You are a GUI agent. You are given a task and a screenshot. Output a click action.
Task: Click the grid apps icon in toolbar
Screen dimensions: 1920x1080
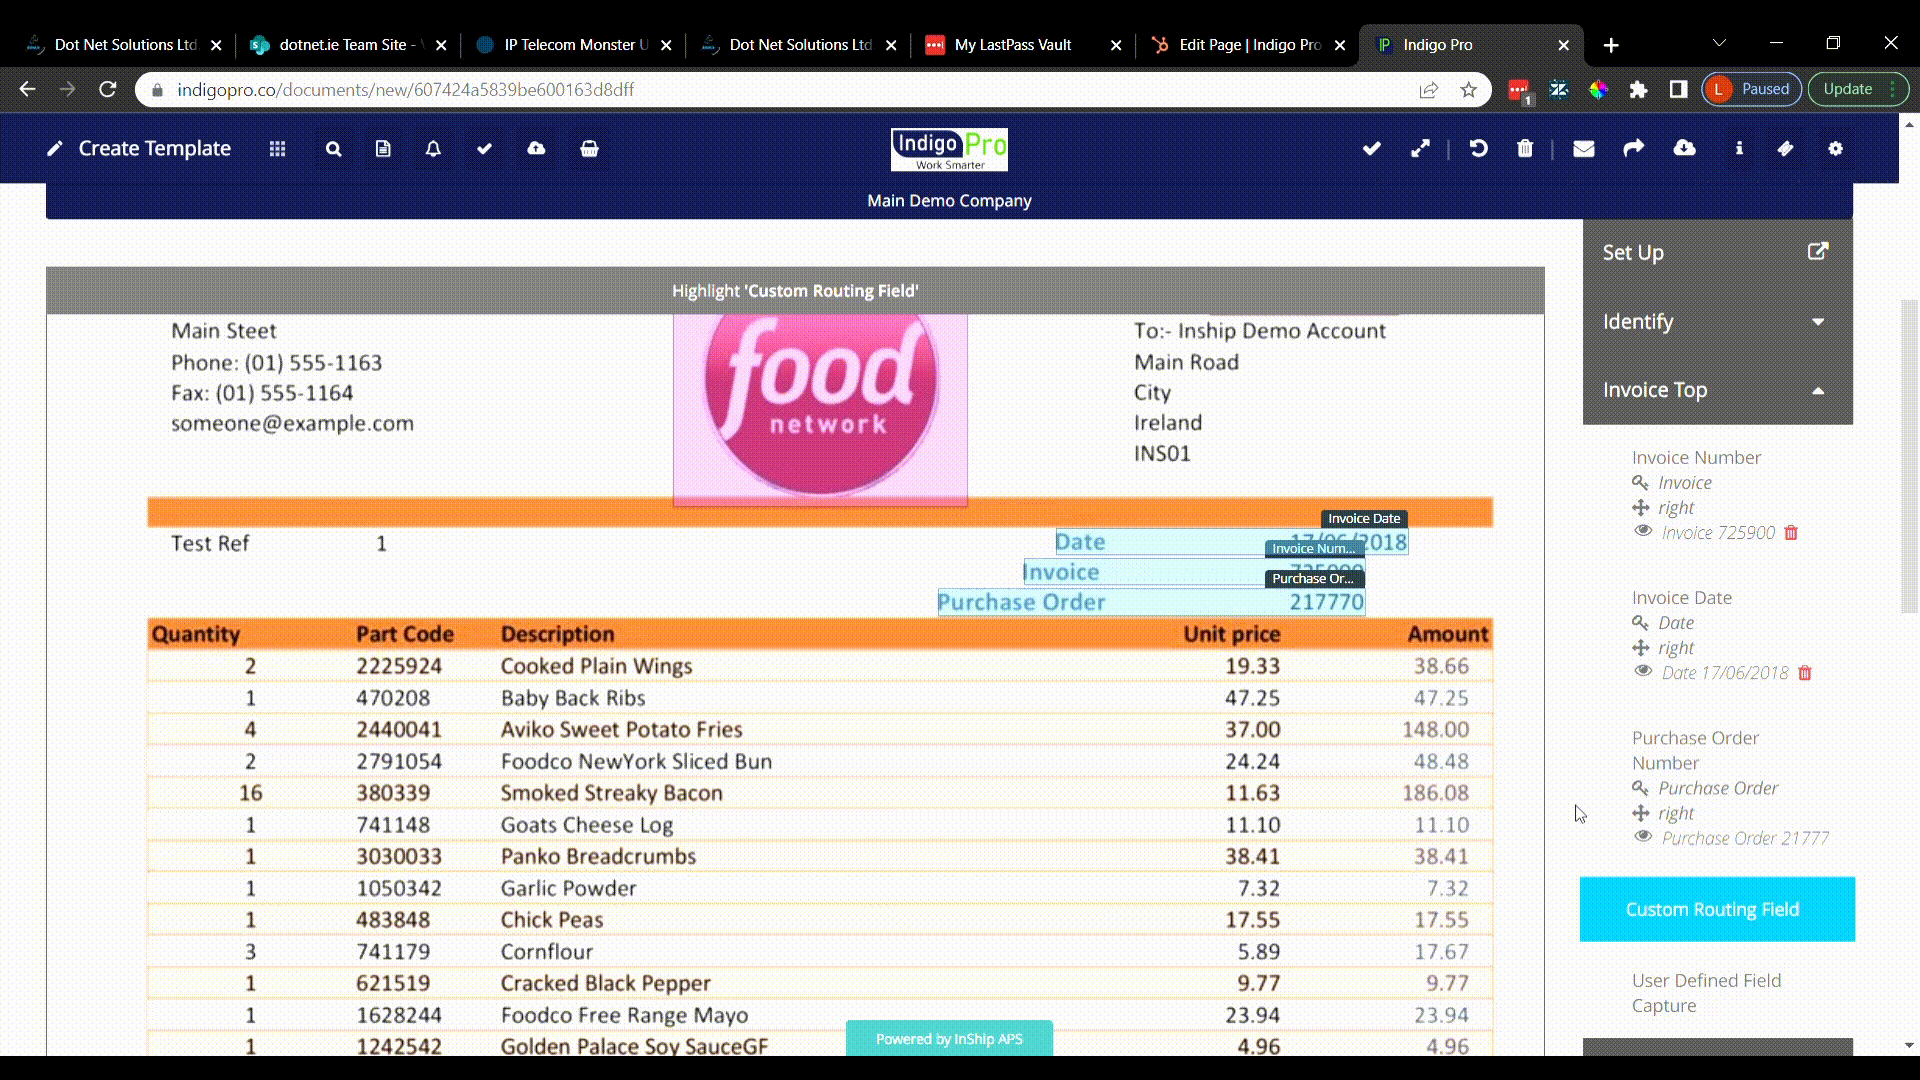pyautogui.click(x=277, y=149)
